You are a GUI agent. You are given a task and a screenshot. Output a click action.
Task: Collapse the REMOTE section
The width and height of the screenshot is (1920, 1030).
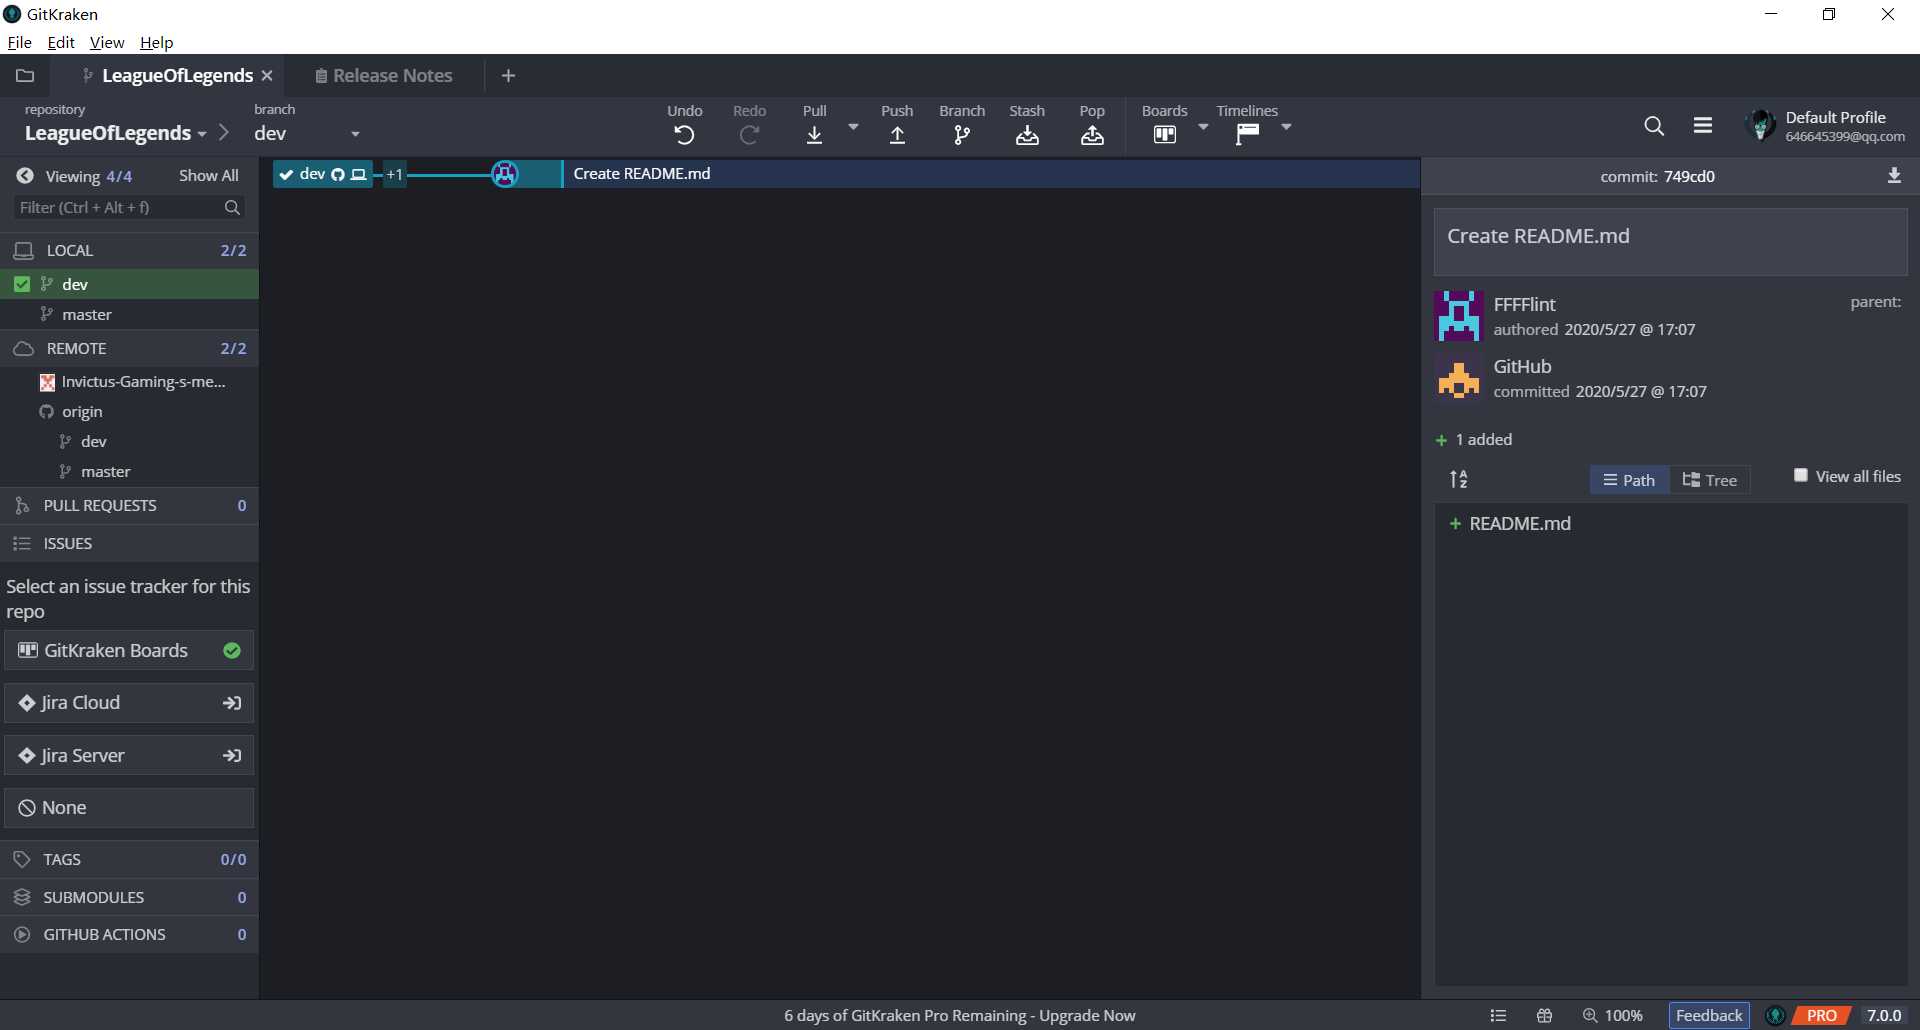129,348
